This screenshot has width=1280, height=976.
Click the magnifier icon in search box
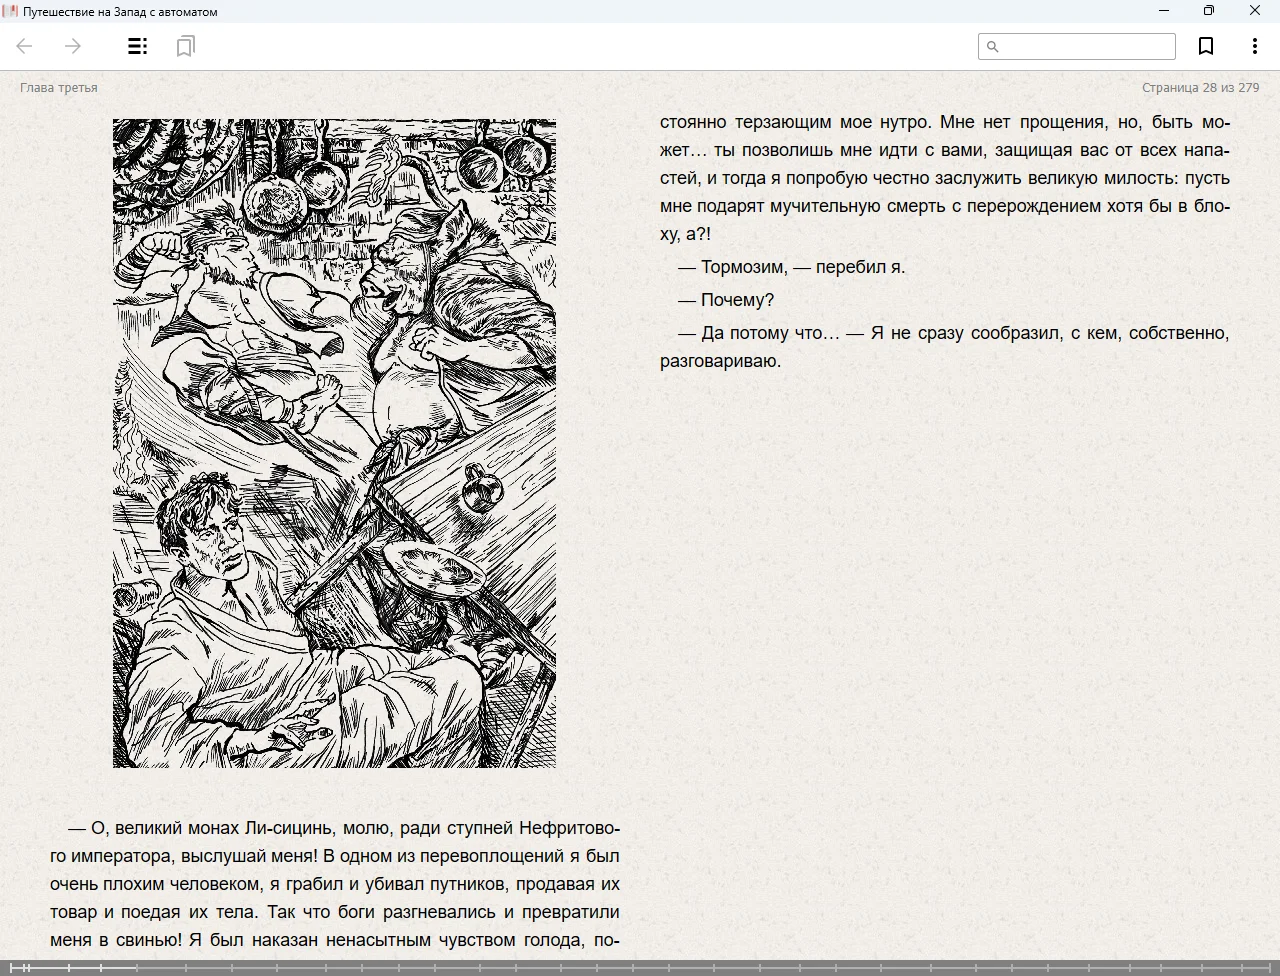tap(993, 46)
